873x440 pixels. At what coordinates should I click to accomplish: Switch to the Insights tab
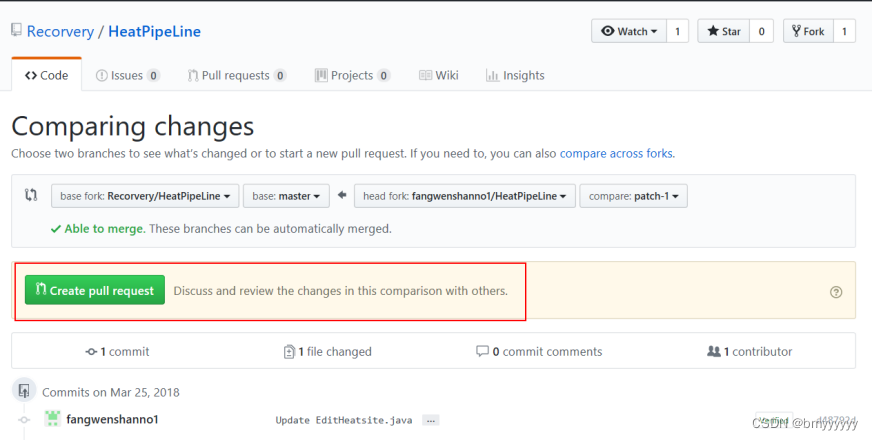click(x=515, y=75)
